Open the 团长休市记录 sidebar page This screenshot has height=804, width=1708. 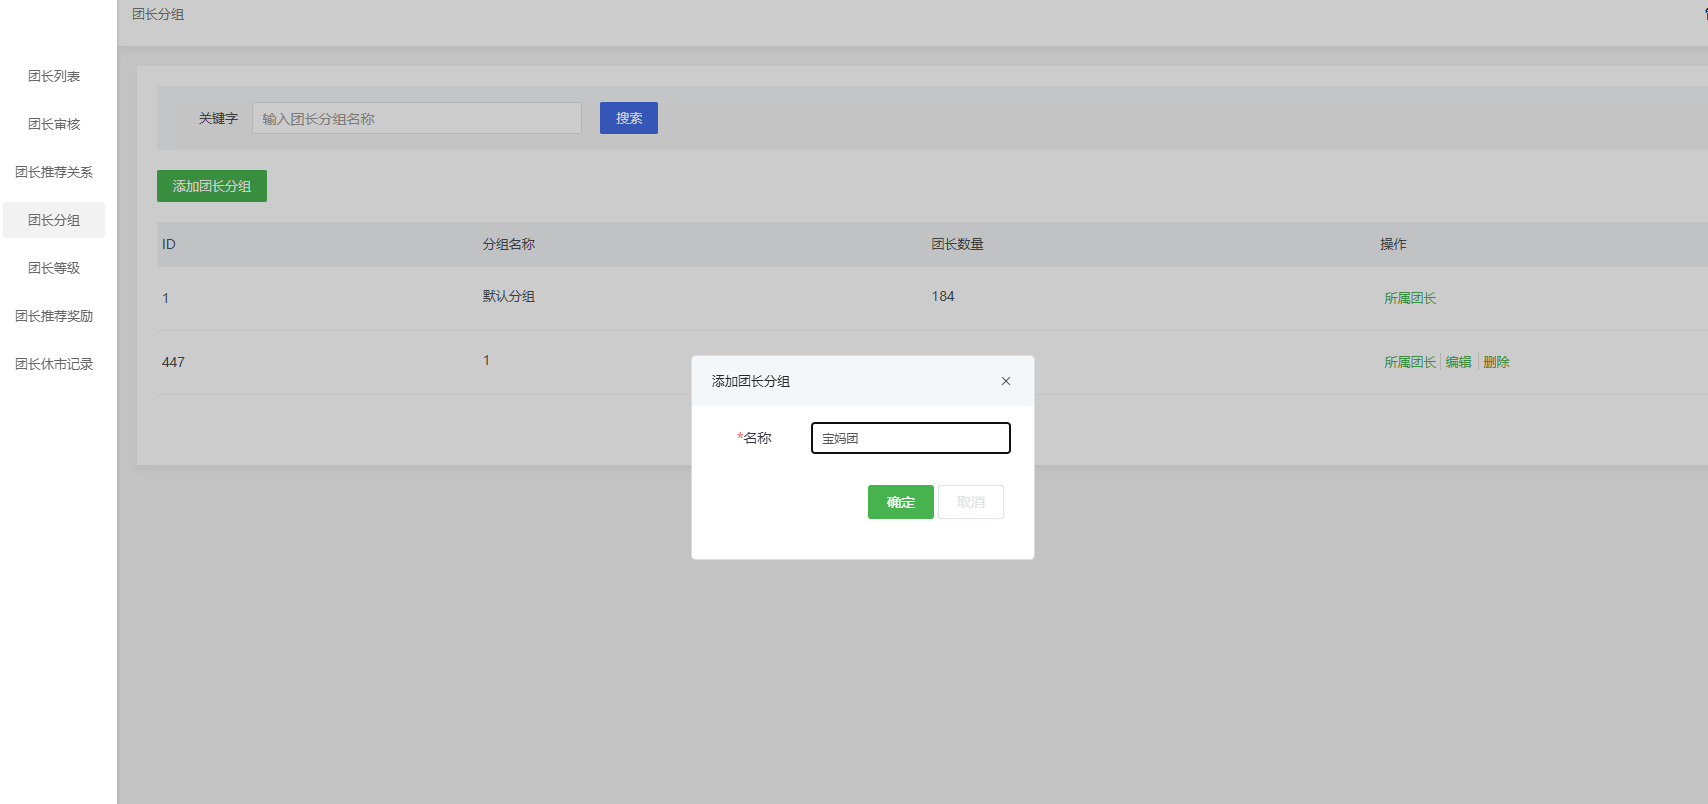[54, 364]
